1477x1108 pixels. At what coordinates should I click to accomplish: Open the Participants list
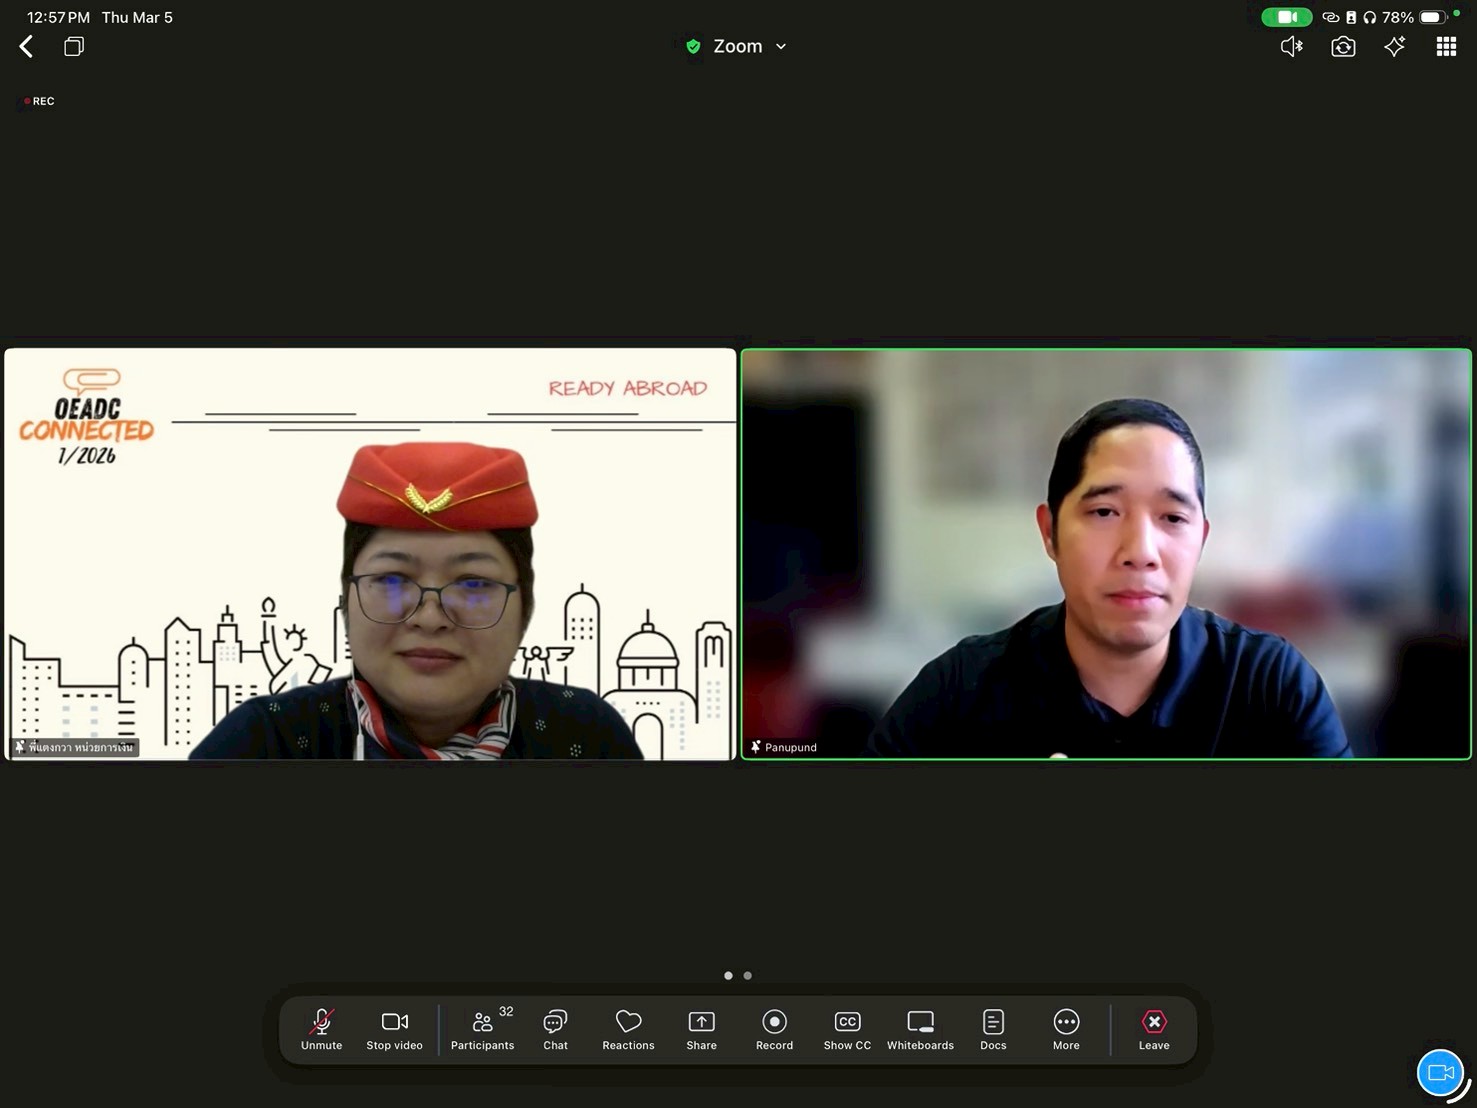point(482,1029)
